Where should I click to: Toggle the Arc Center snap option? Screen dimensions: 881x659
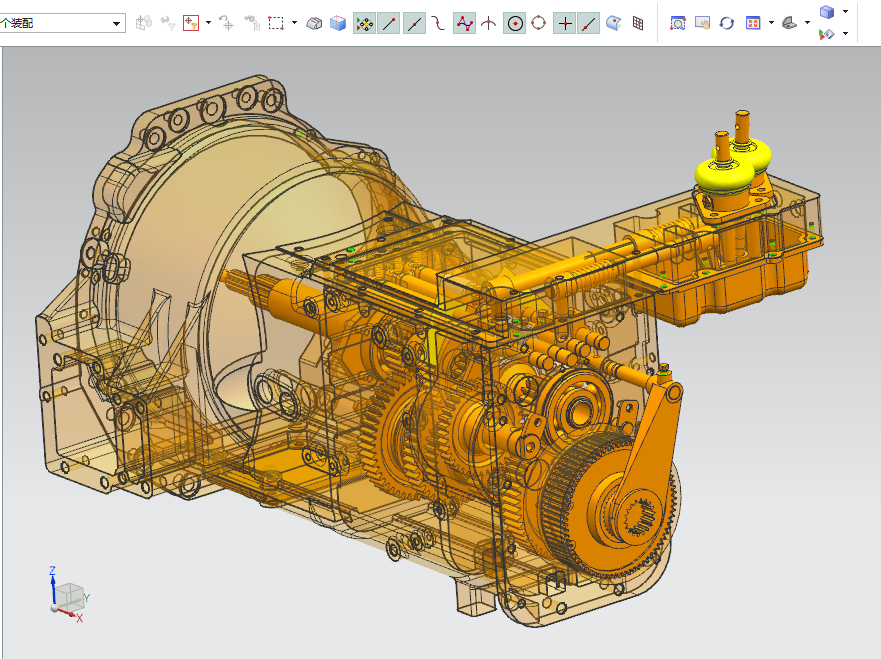[515, 23]
